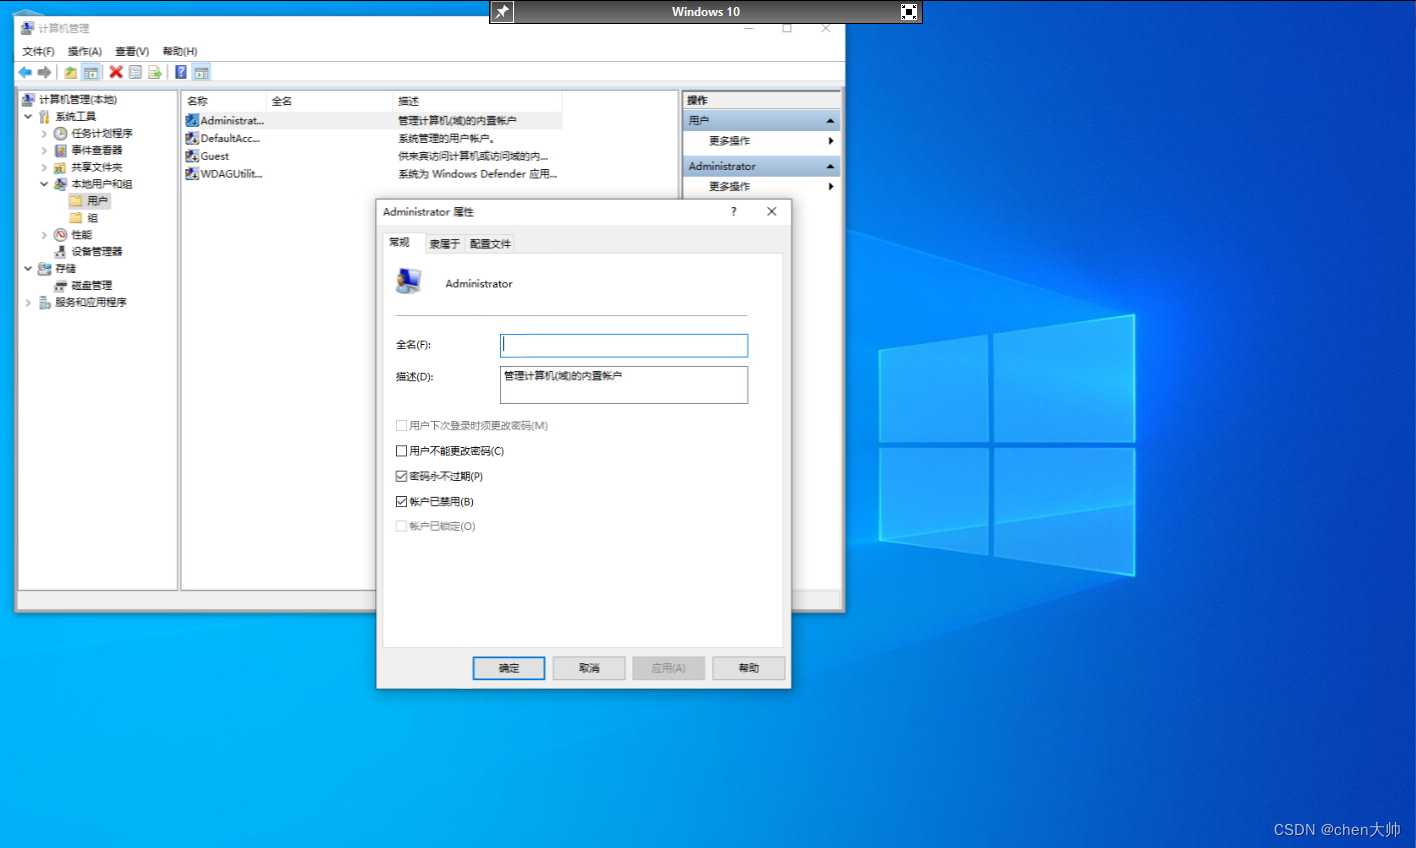Sort list by the 名称 column header
The image size is (1416, 848).
(x=224, y=101)
